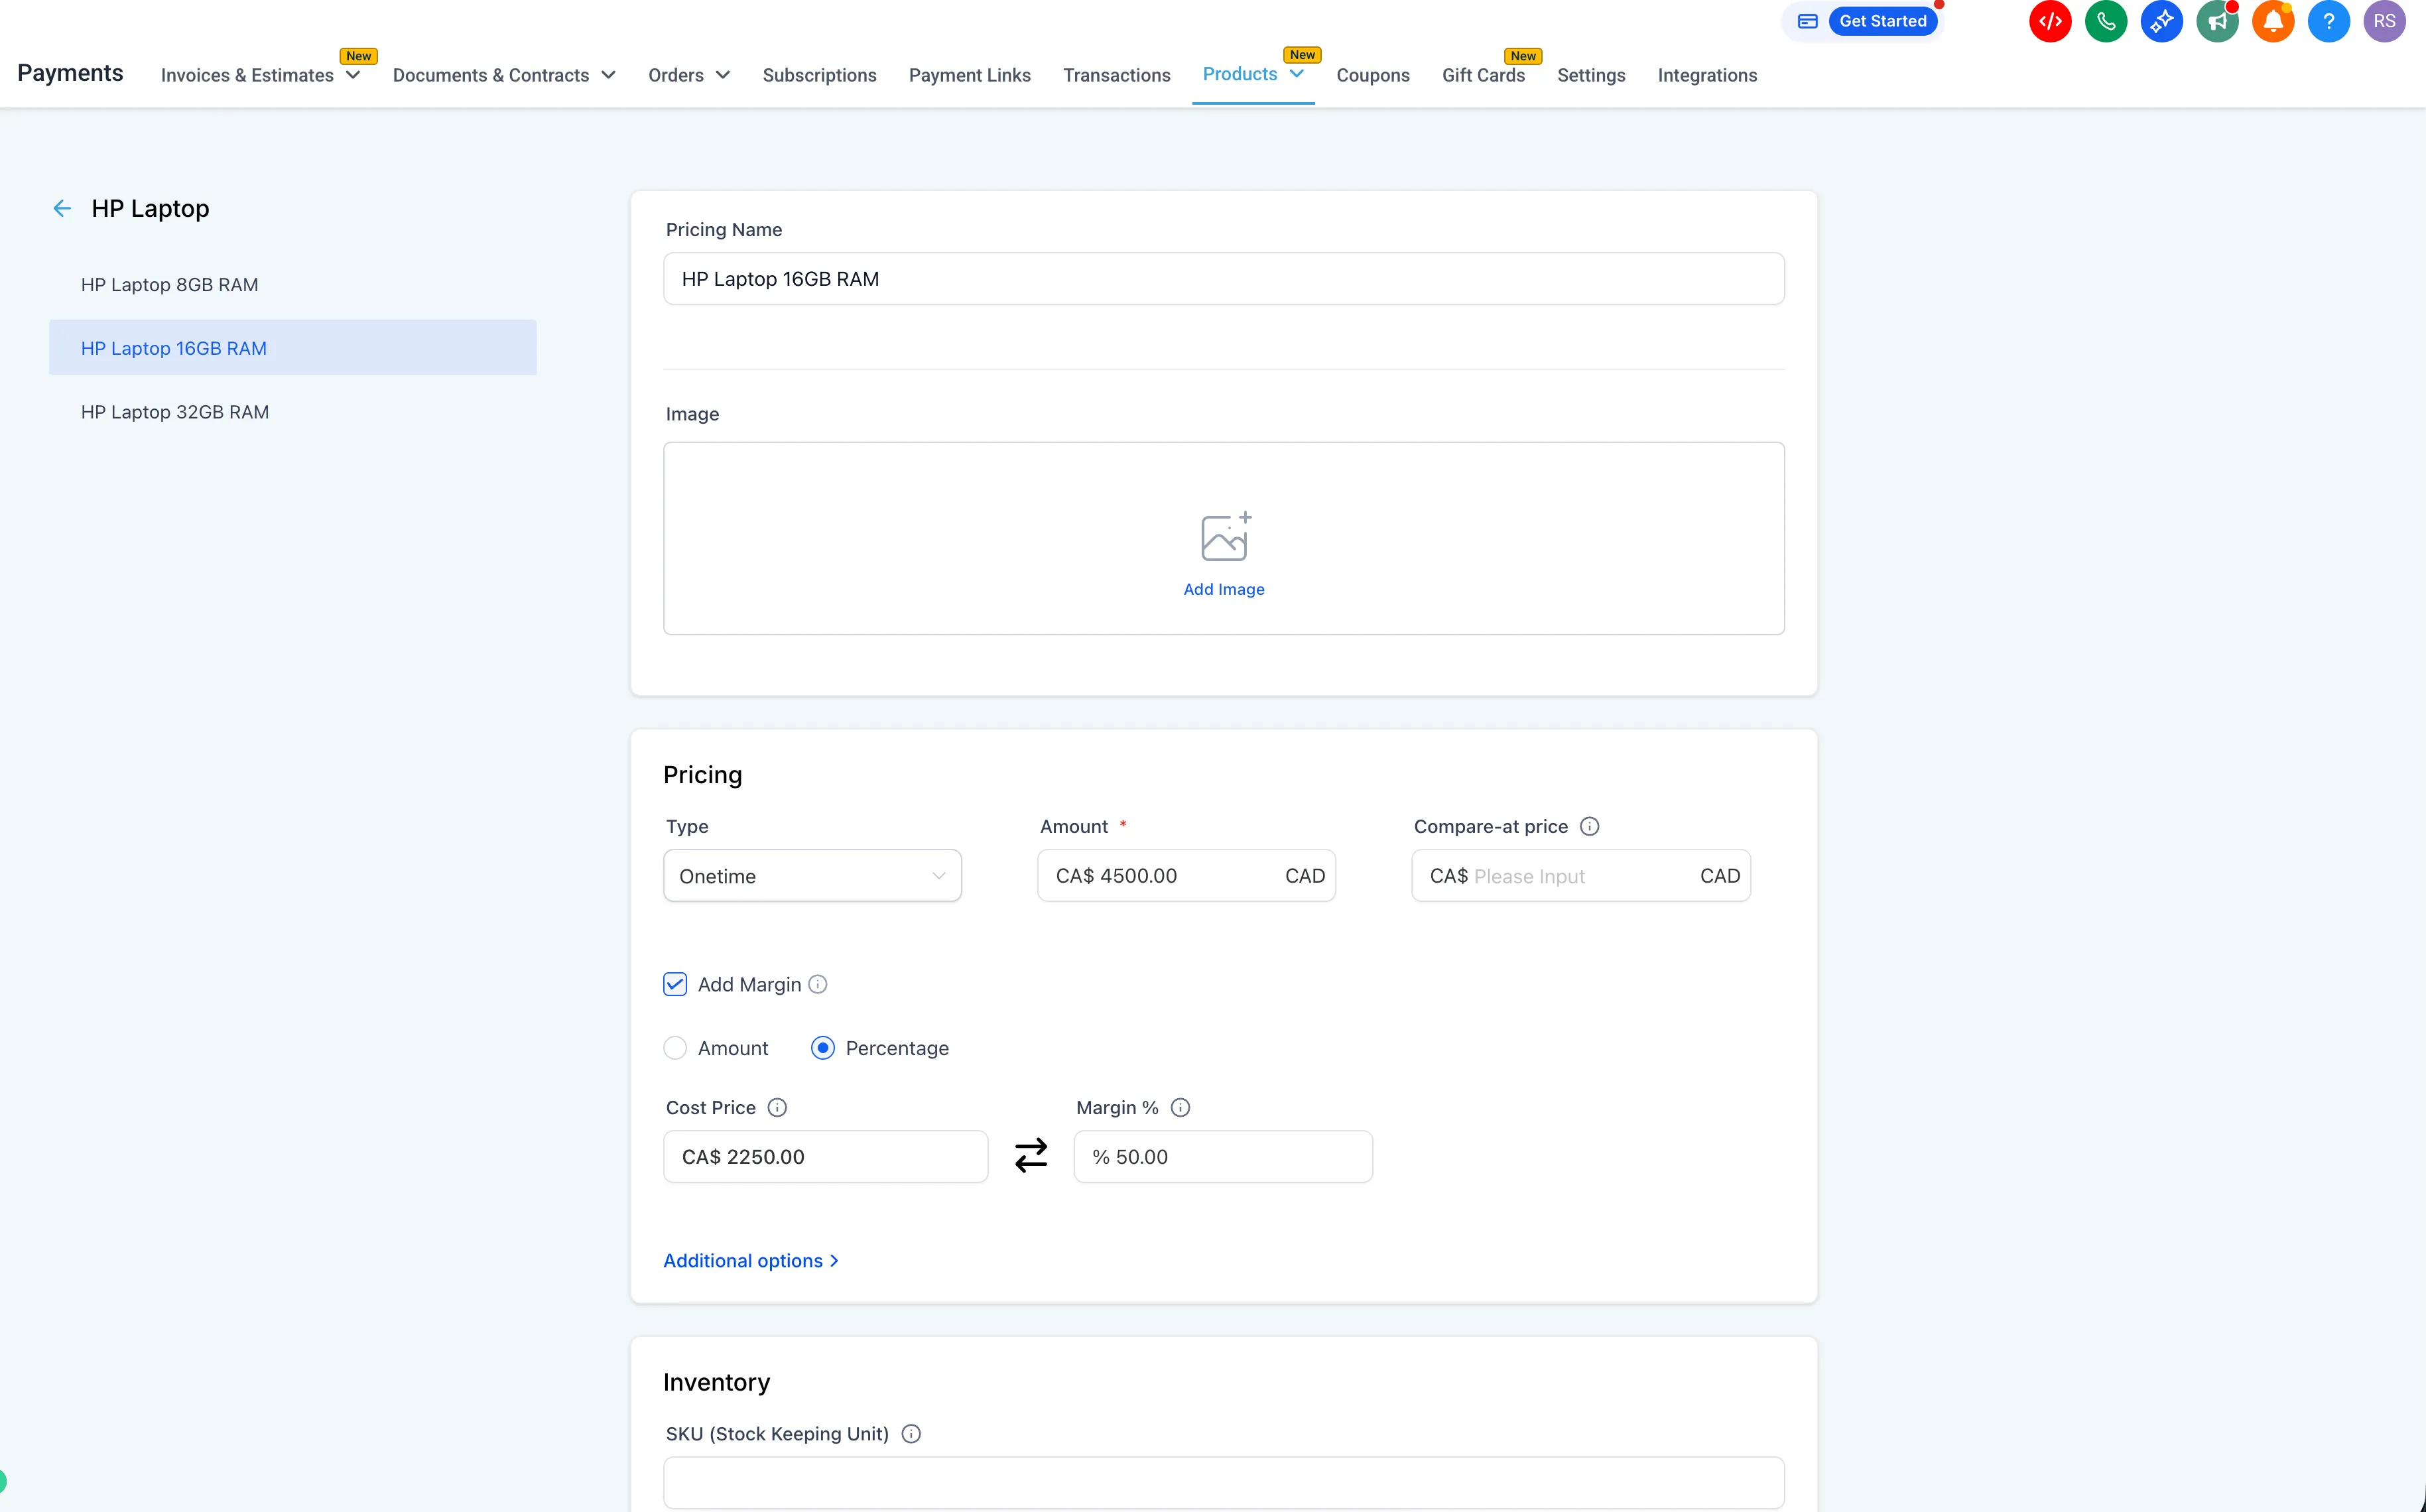View notifications by clicking the bell icon
Image resolution: width=2426 pixels, height=1512 pixels.
click(x=2273, y=21)
